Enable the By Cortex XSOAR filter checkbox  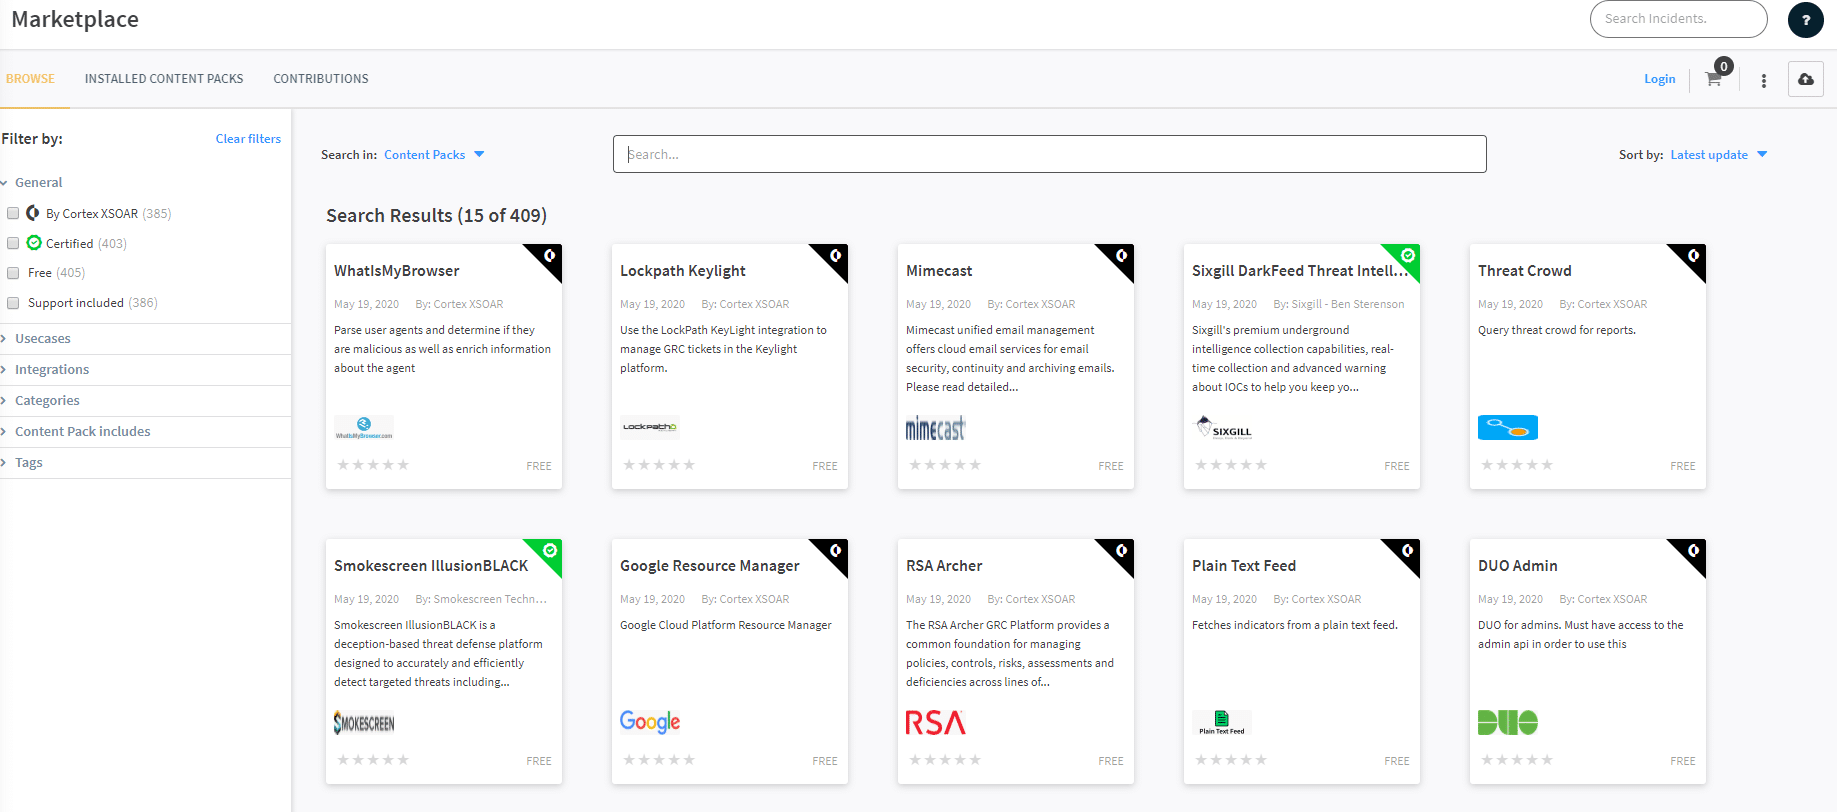pos(13,213)
